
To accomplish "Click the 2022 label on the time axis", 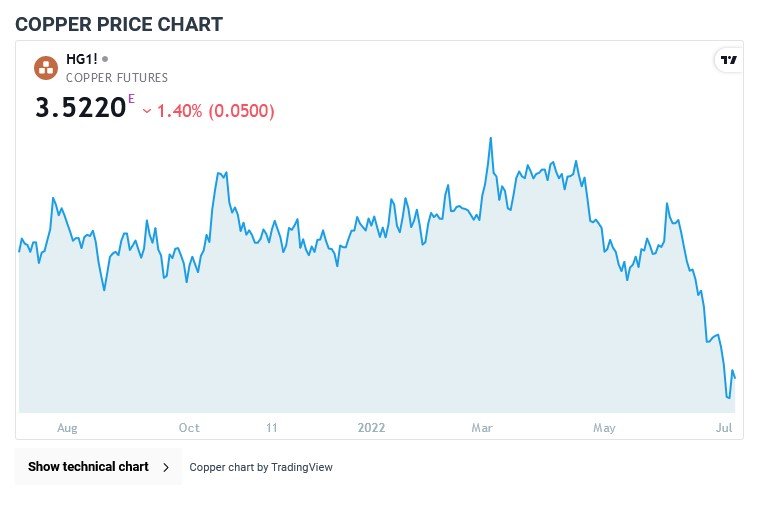I will pyautogui.click(x=371, y=428).
